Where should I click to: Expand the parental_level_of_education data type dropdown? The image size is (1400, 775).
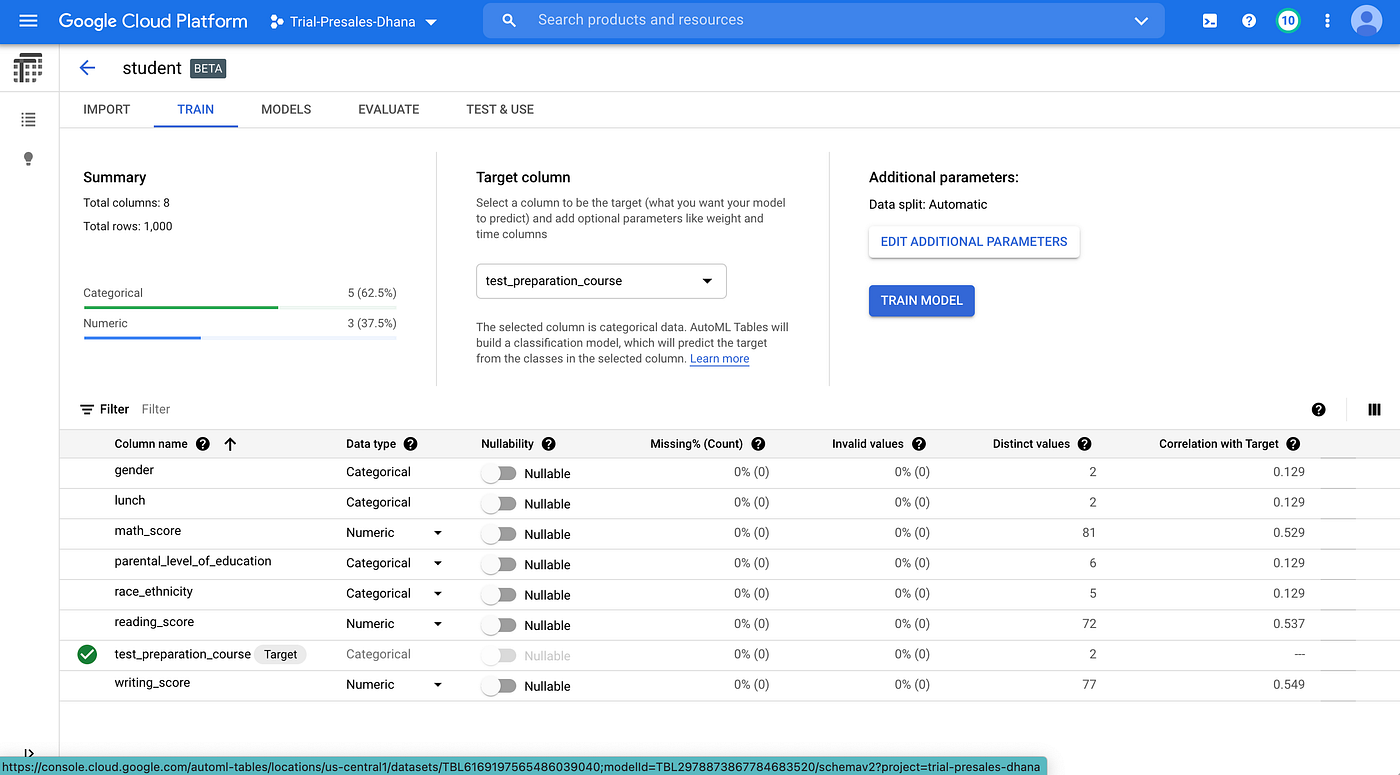click(x=437, y=563)
